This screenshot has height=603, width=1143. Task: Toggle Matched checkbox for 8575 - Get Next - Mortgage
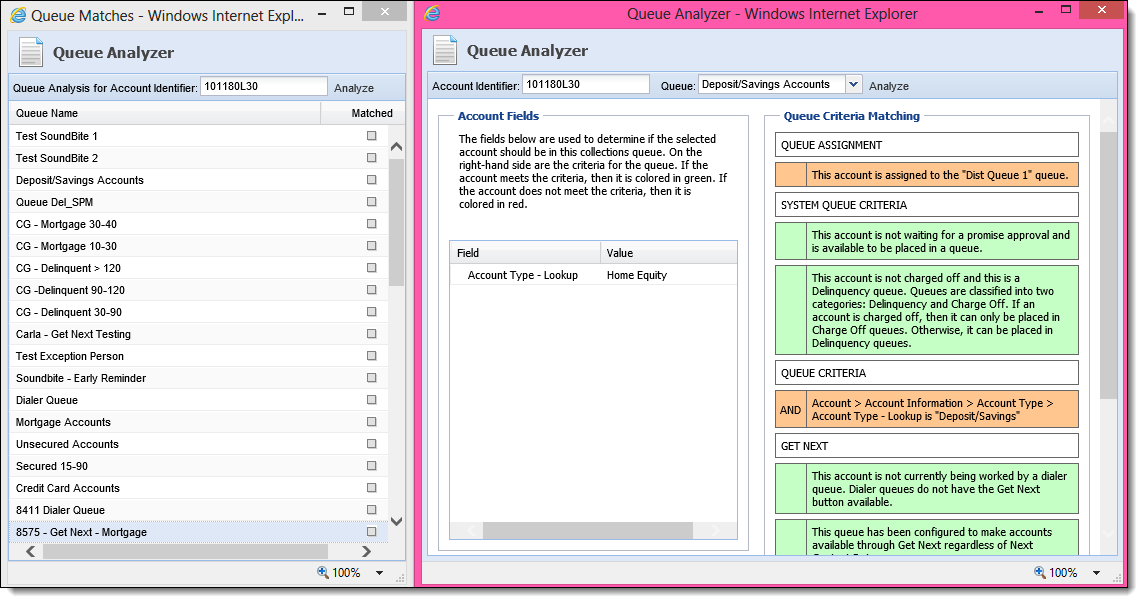372,532
